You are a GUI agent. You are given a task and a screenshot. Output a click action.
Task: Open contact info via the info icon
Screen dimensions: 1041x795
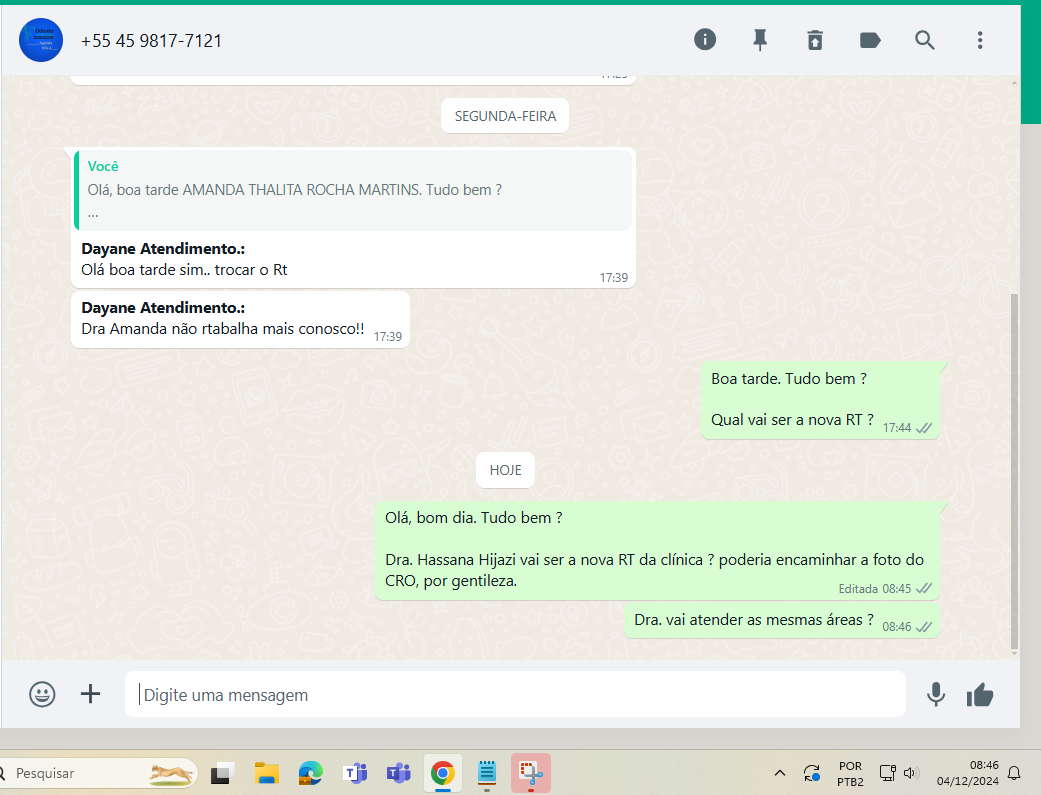pos(704,40)
